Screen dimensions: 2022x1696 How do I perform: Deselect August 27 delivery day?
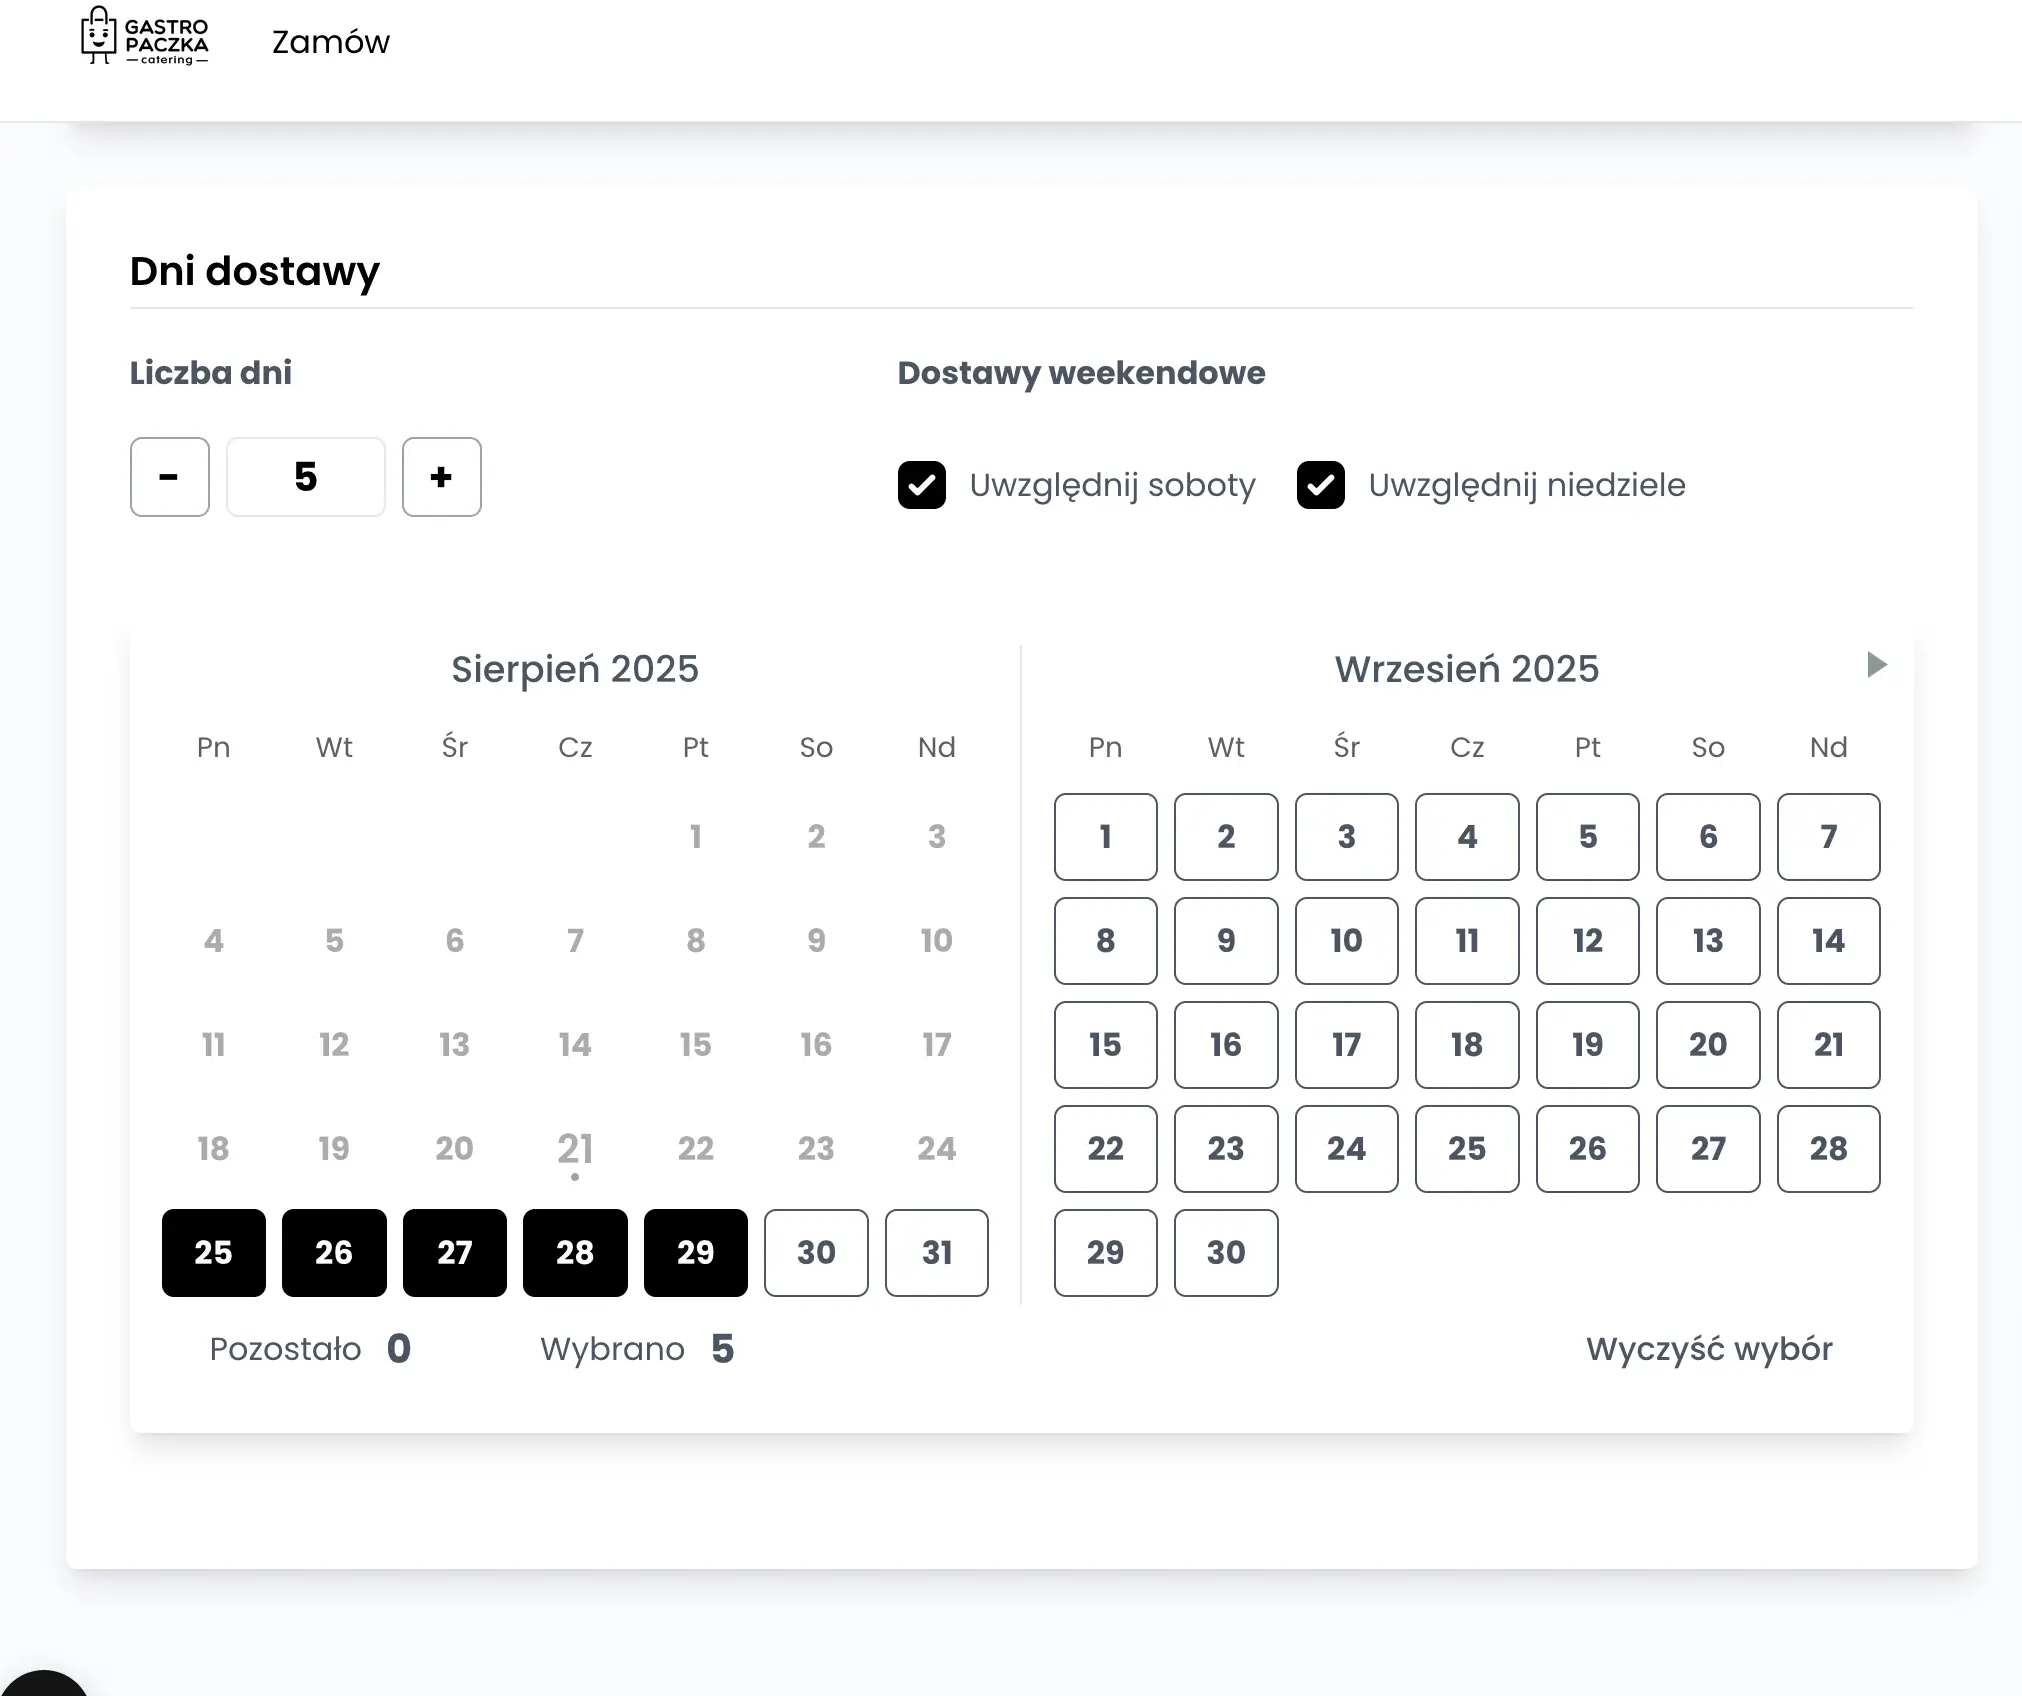click(454, 1252)
